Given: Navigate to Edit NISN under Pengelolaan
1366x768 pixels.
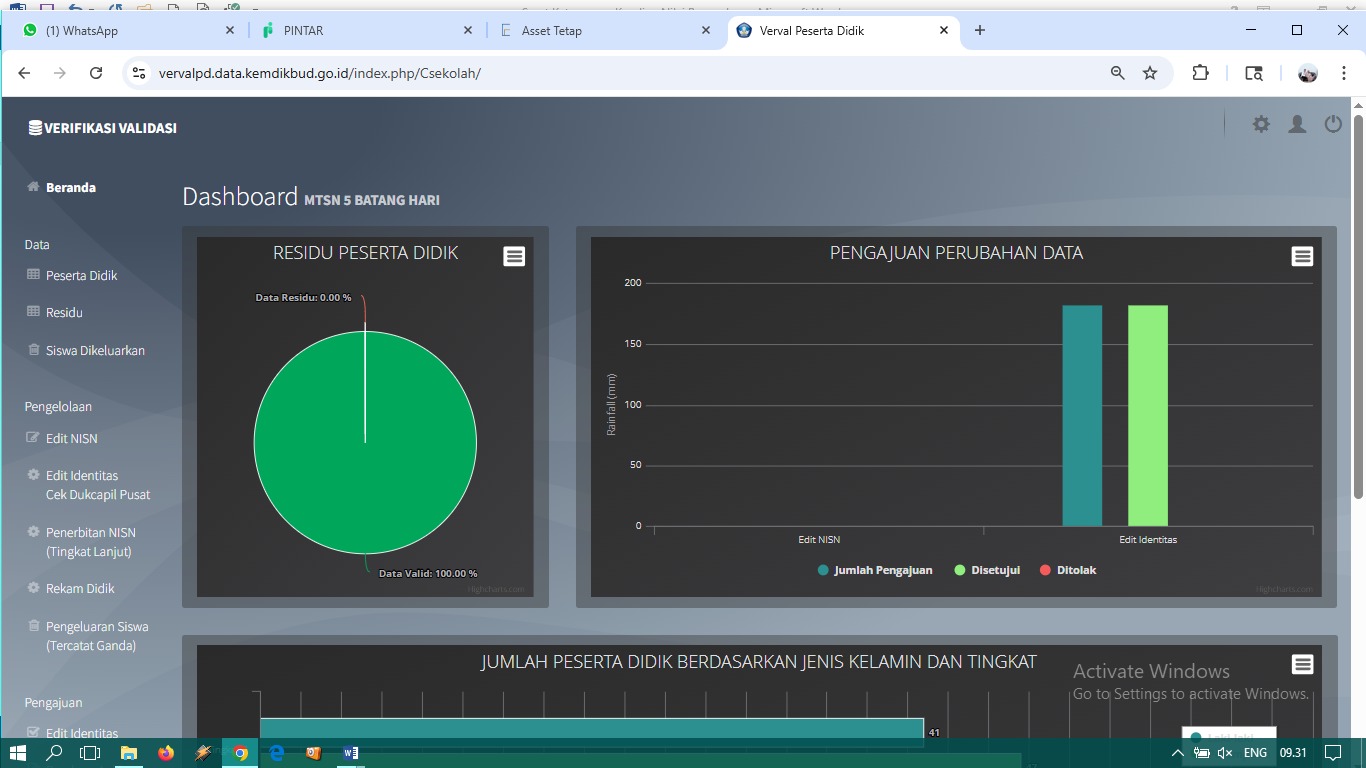Looking at the screenshot, I should coord(70,438).
